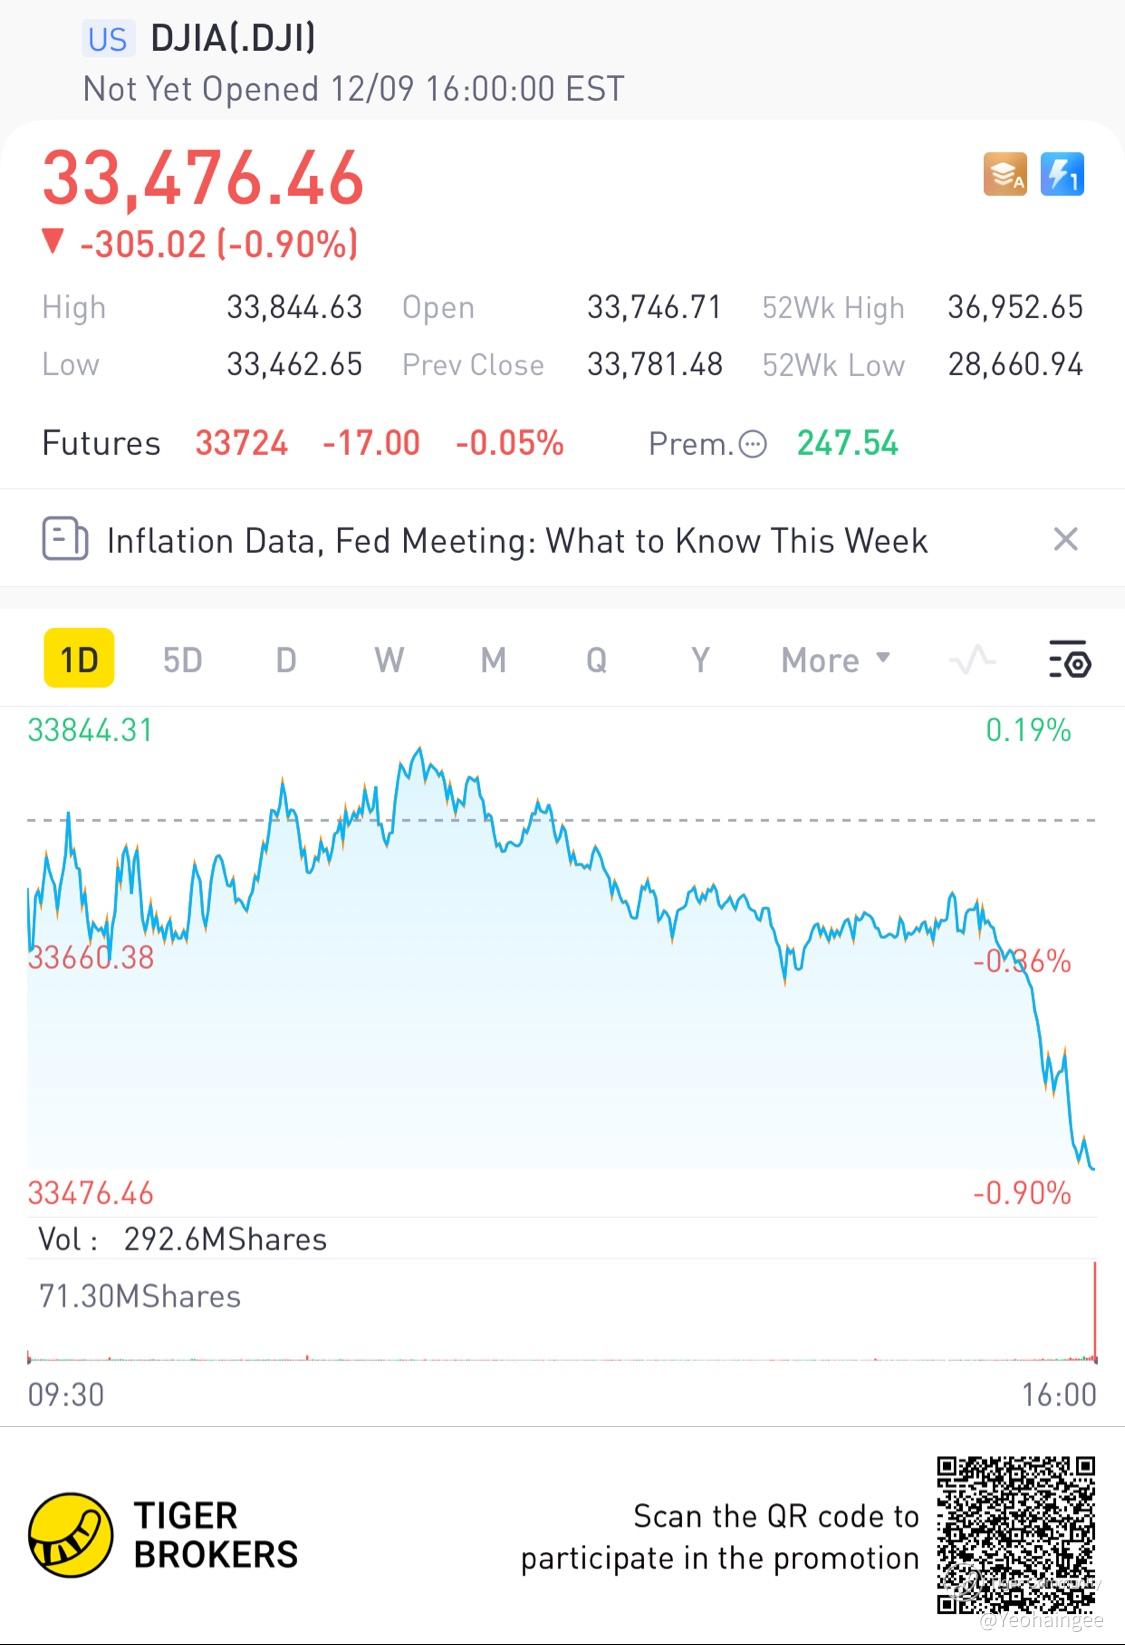
Task: Dismiss the Inflation Data news banner
Action: [1066, 540]
